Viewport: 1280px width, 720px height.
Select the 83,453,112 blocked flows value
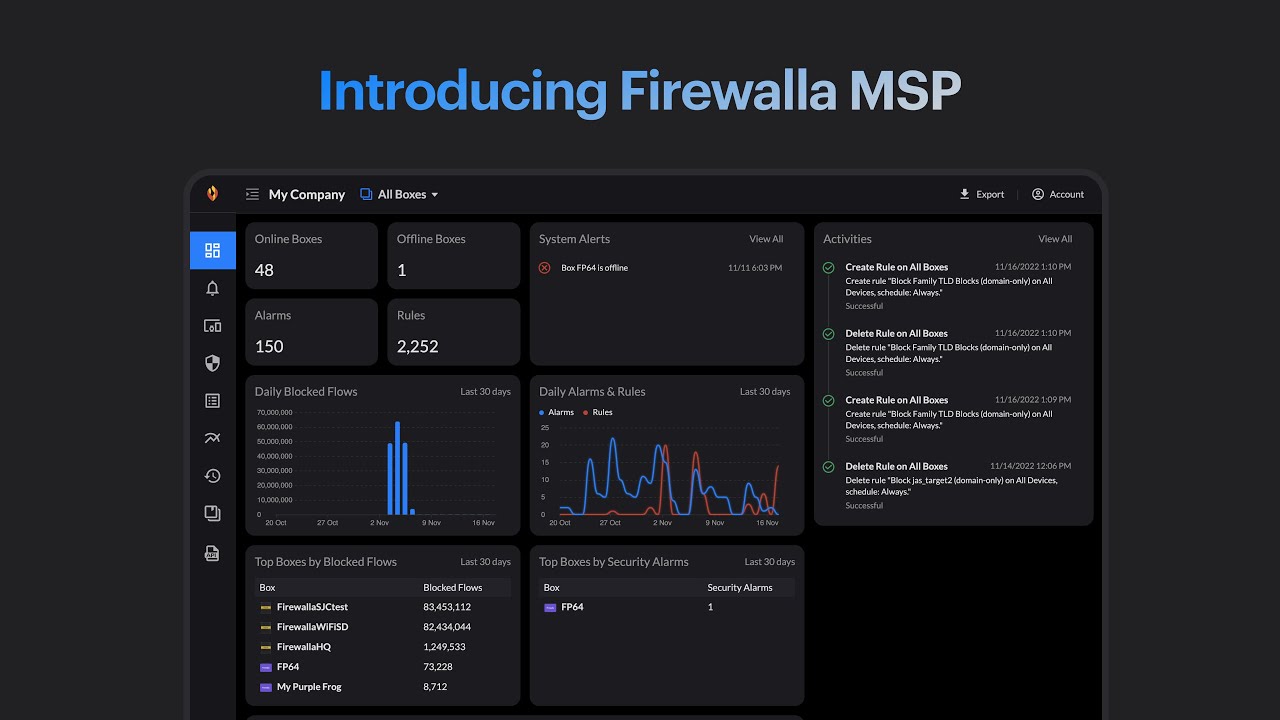pyautogui.click(x=447, y=607)
